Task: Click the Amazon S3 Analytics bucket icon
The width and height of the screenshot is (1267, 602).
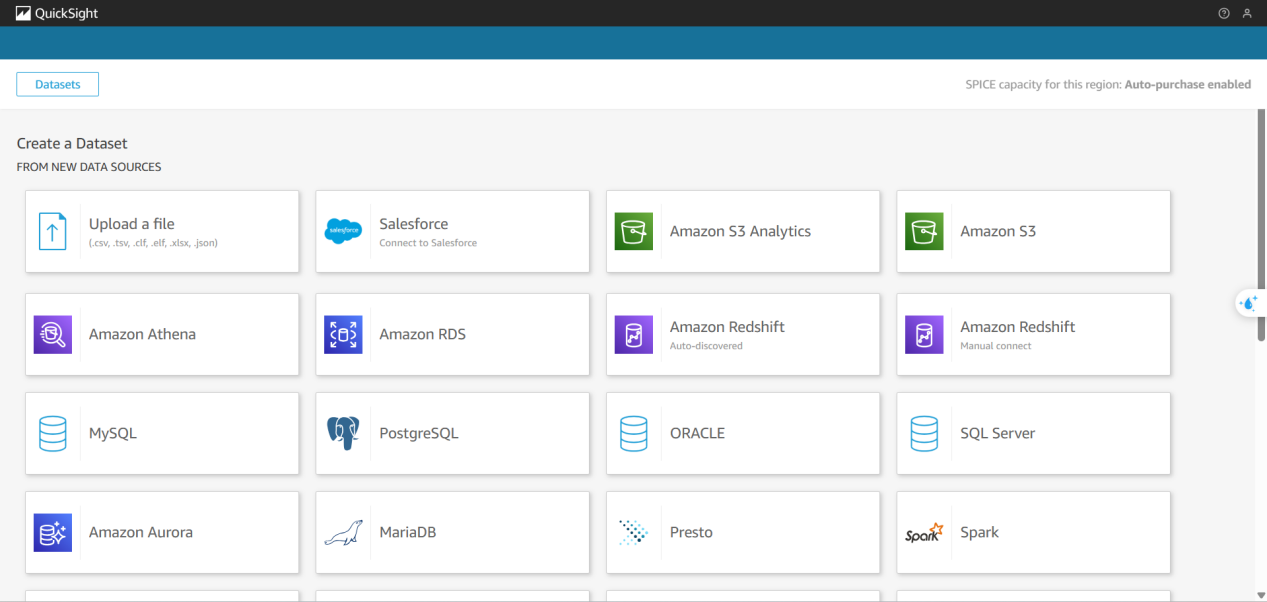Action: 633,231
